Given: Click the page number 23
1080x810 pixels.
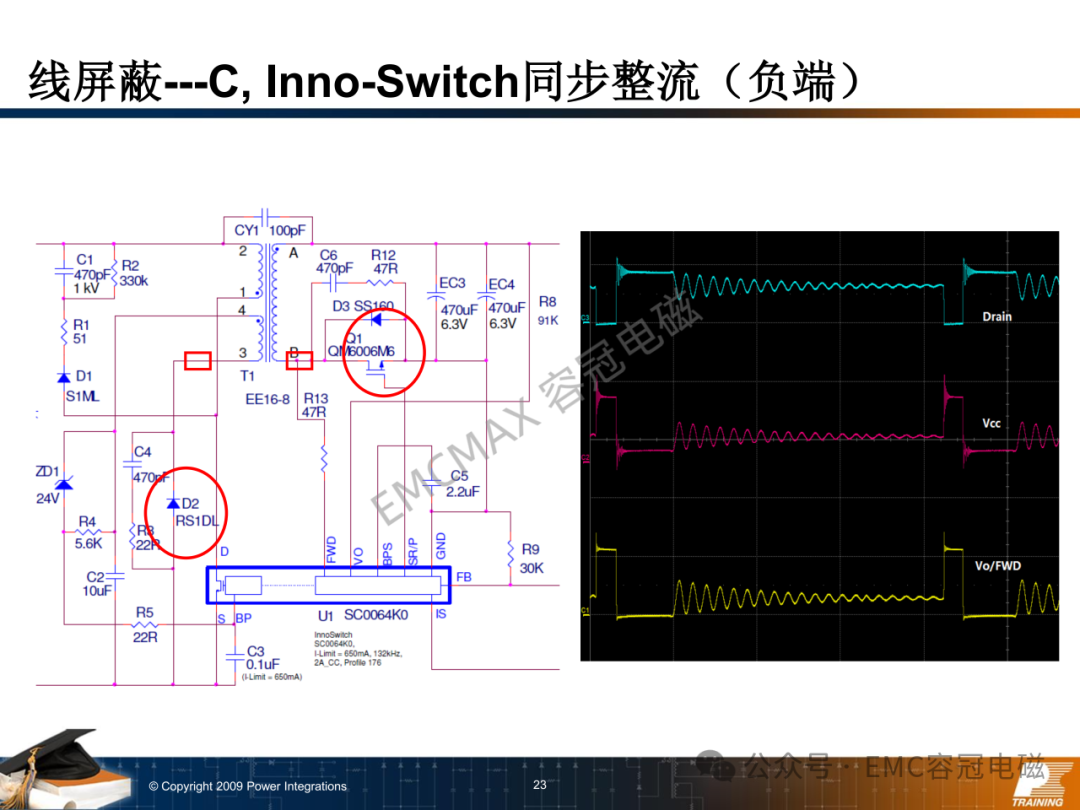Looking at the screenshot, I should click(540, 785).
